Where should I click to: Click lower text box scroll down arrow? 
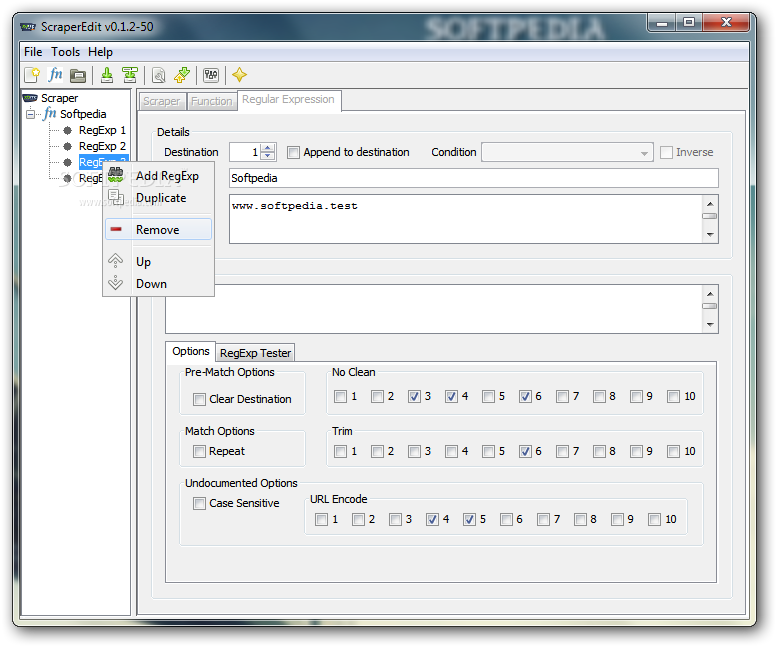pos(710,324)
